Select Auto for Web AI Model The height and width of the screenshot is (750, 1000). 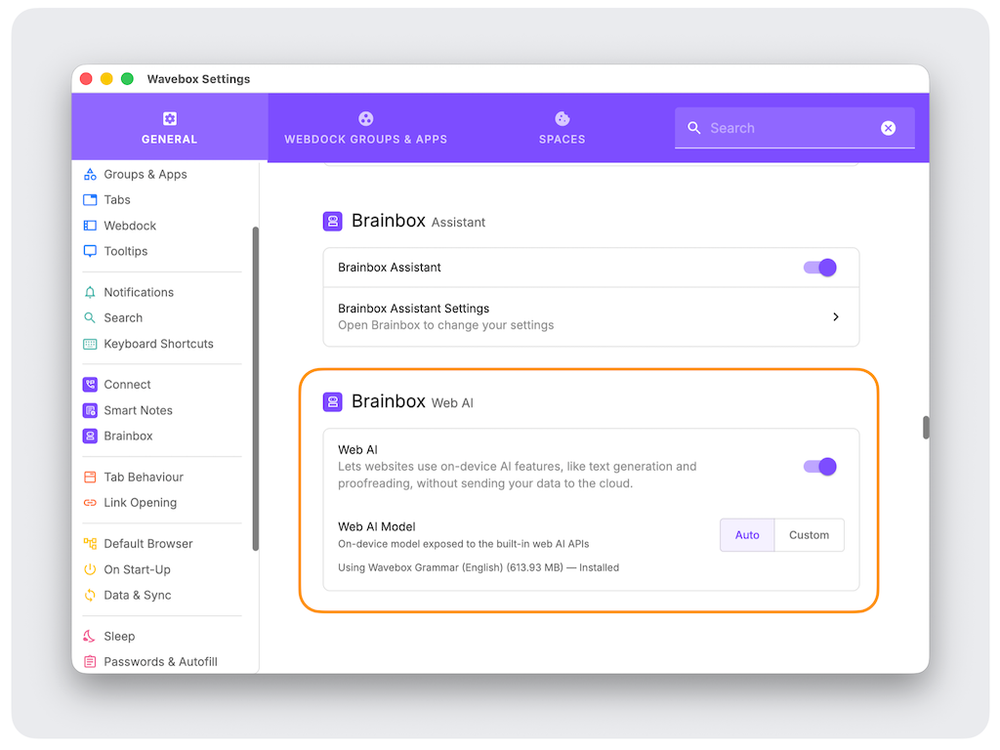[x=747, y=534]
